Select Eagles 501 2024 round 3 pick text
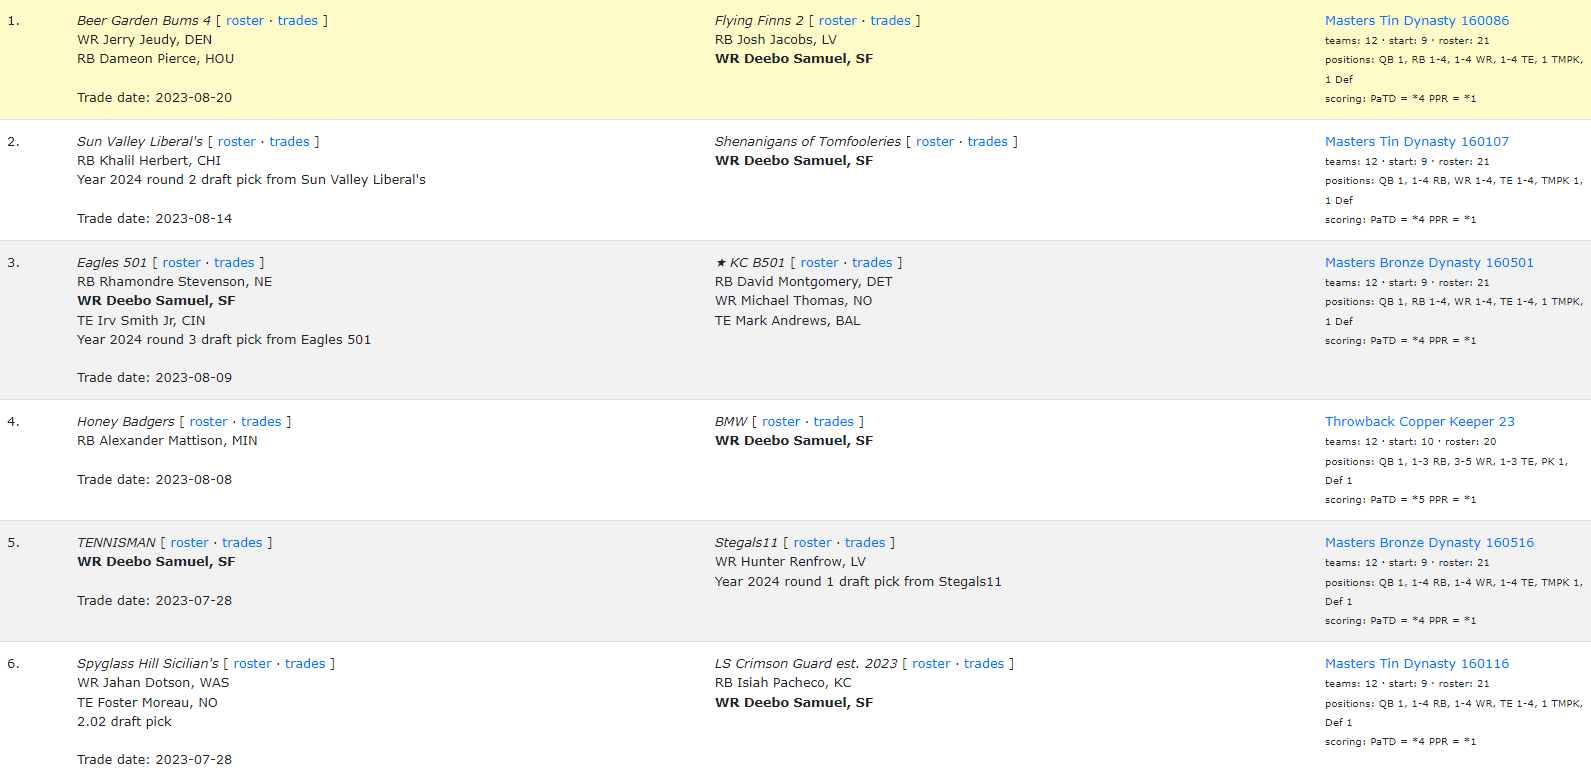This screenshot has height=772, width=1591. [x=224, y=339]
